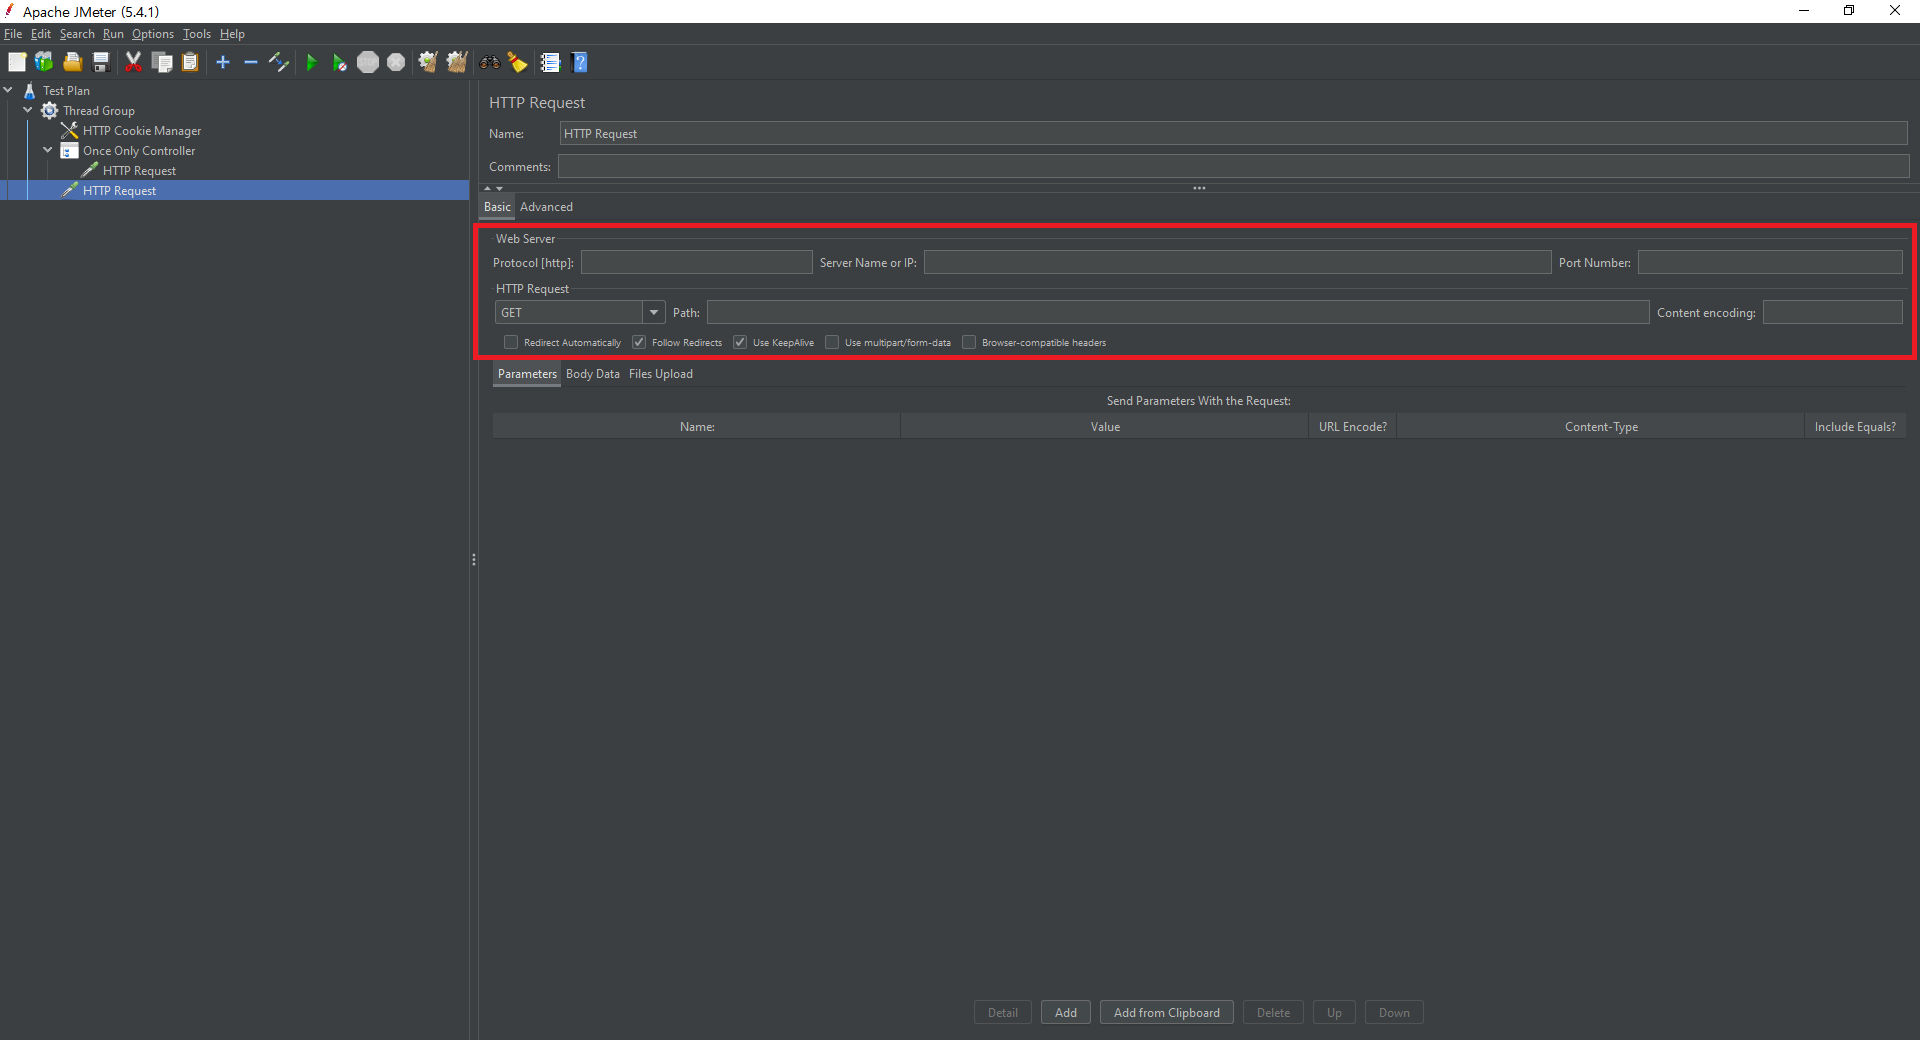The width and height of the screenshot is (1920, 1040).
Task: Open the Options menu
Action: 153,34
